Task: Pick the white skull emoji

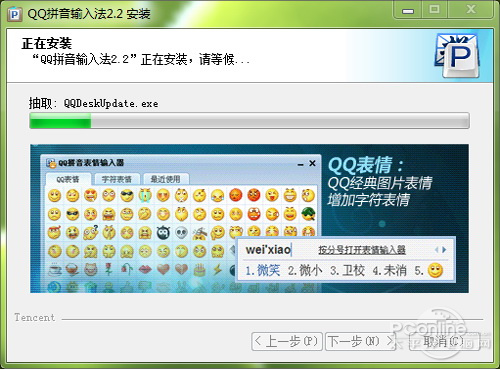Action: pos(181,232)
